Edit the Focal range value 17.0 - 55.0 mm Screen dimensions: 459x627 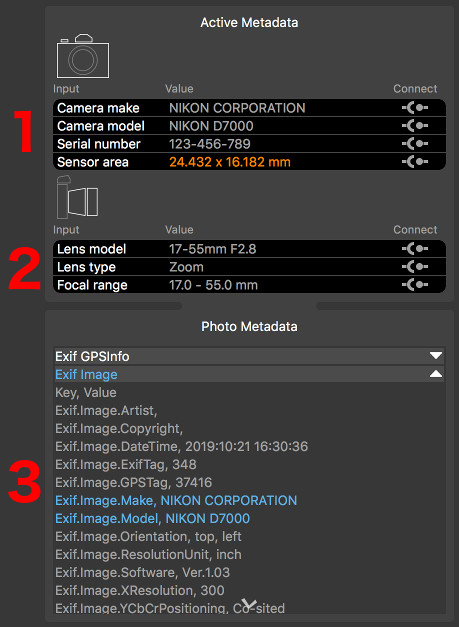click(214, 285)
